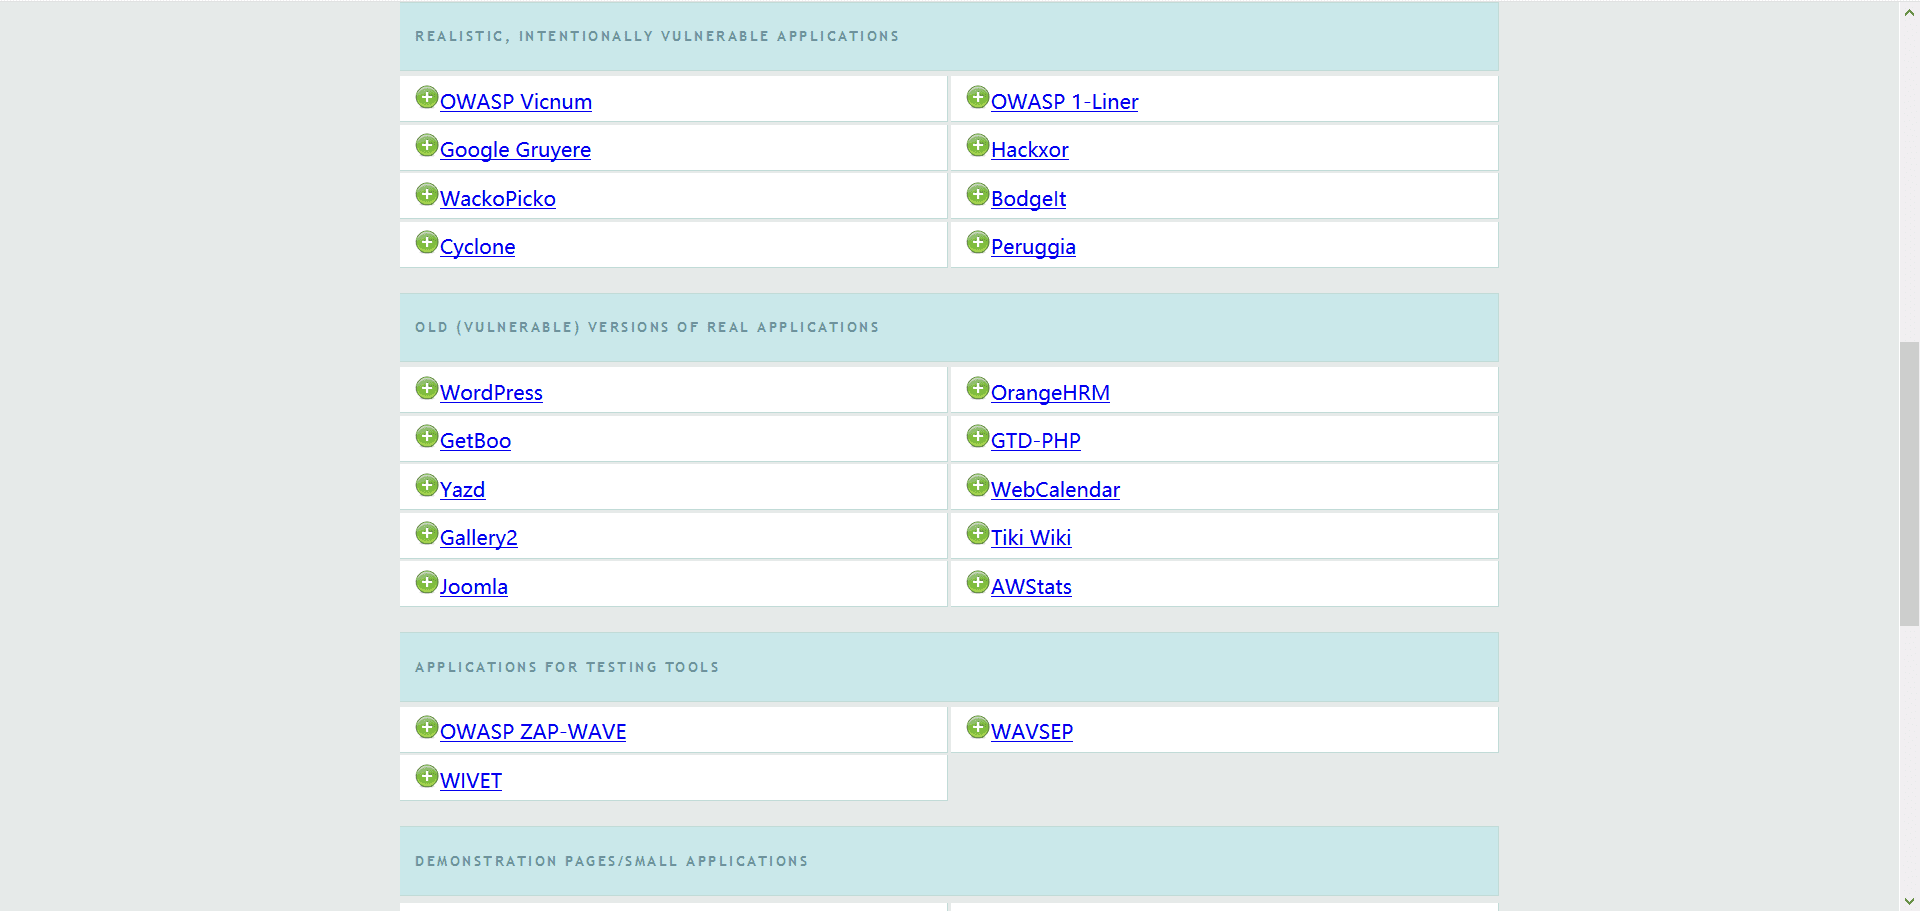The width and height of the screenshot is (1920, 911).
Task: Expand the Tiki Wiki plus icon
Action: pyautogui.click(x=978, y=533)
